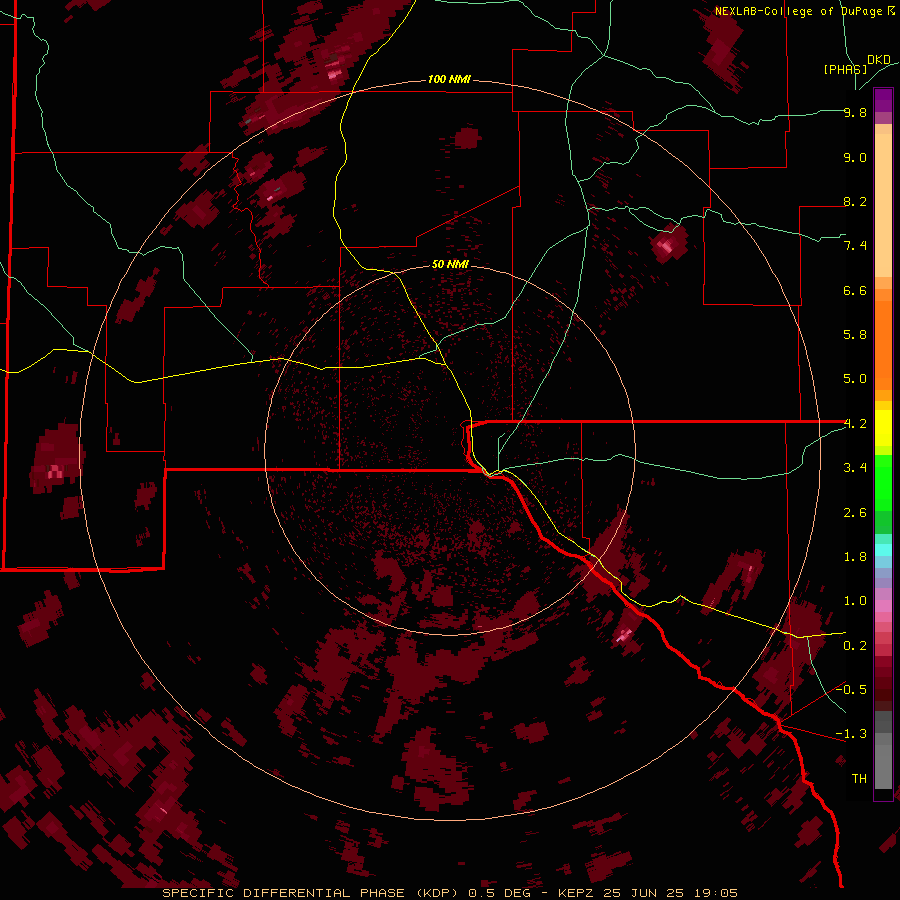
Task: Click the "50 NMI" range ring label
Action: point(450,264)
